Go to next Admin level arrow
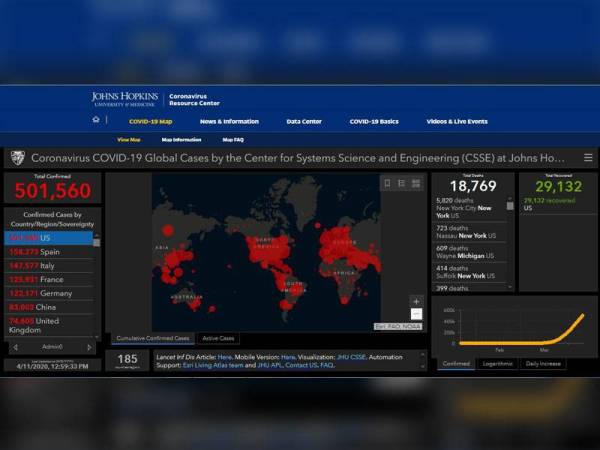 click(x=89, y=347)
